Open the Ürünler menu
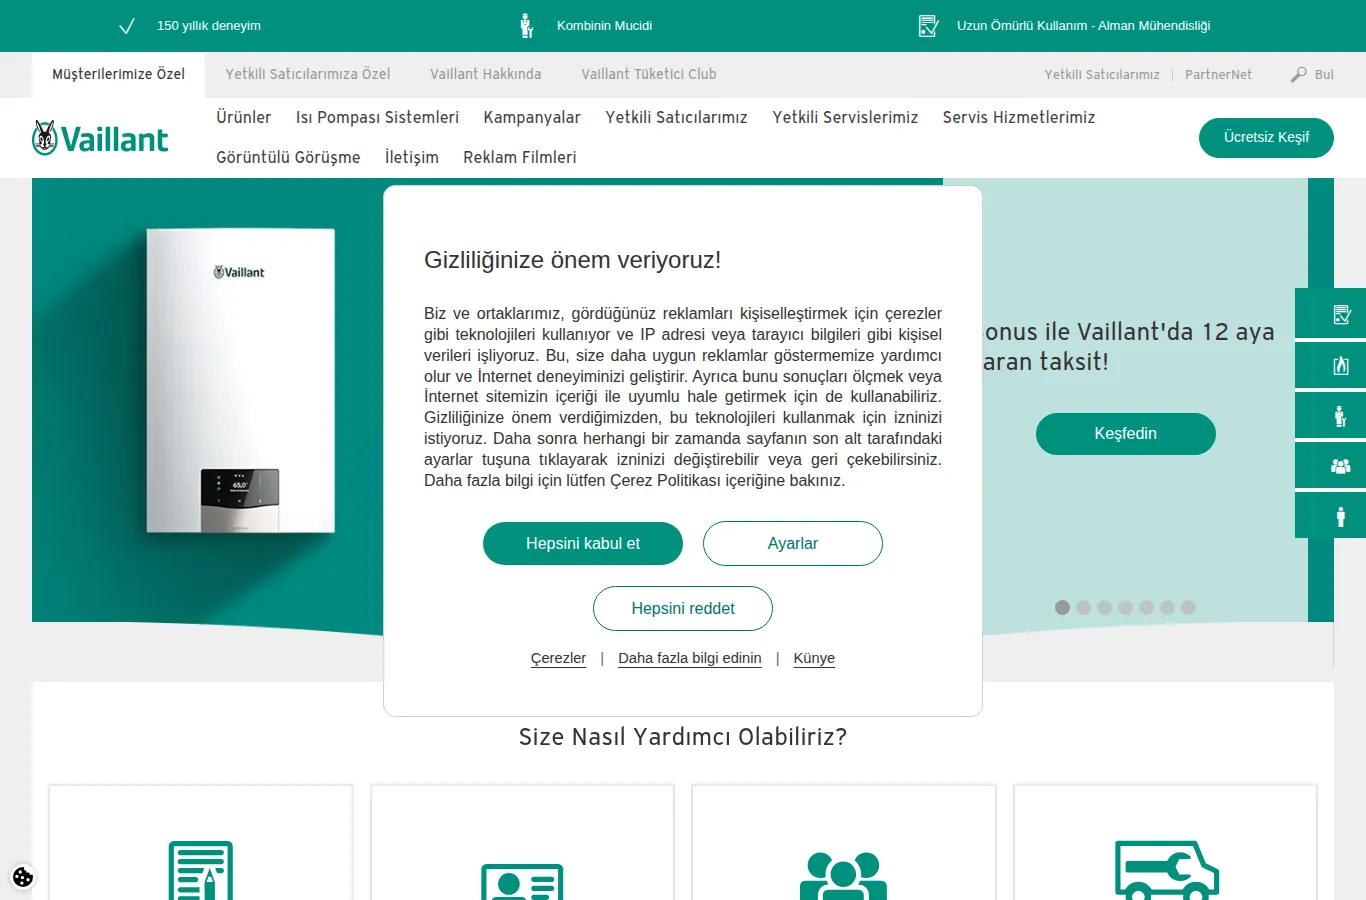Image resolution: width=1366 pixels, height=900 pixels. pyautogui.click(x=244, y=117)
